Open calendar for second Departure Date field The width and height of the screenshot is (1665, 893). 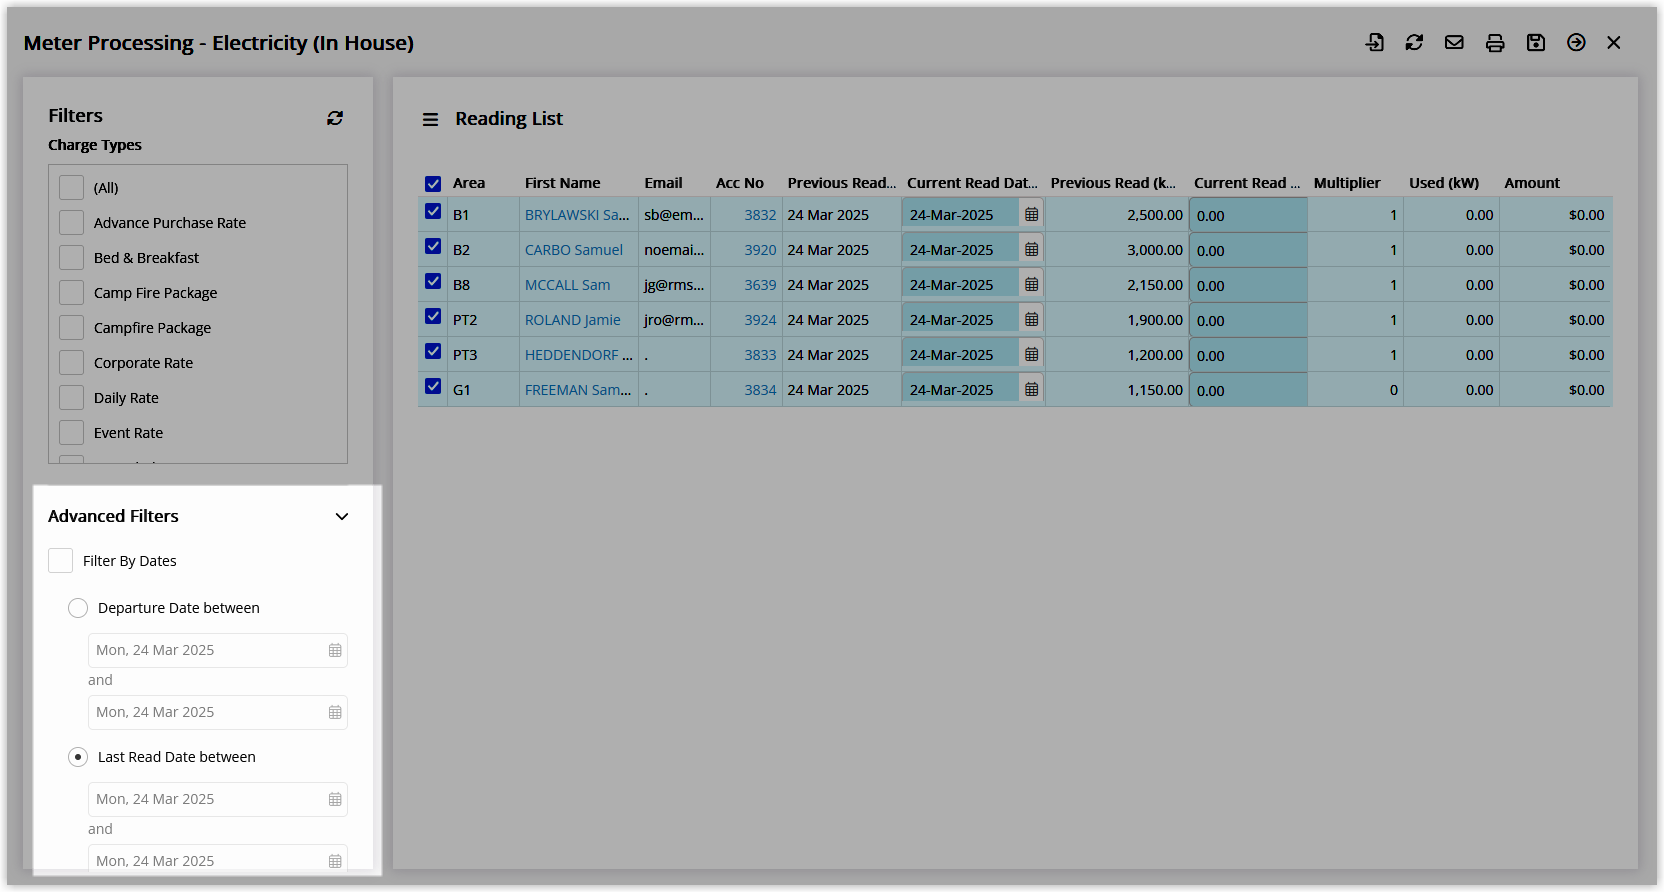coord(335,712)
